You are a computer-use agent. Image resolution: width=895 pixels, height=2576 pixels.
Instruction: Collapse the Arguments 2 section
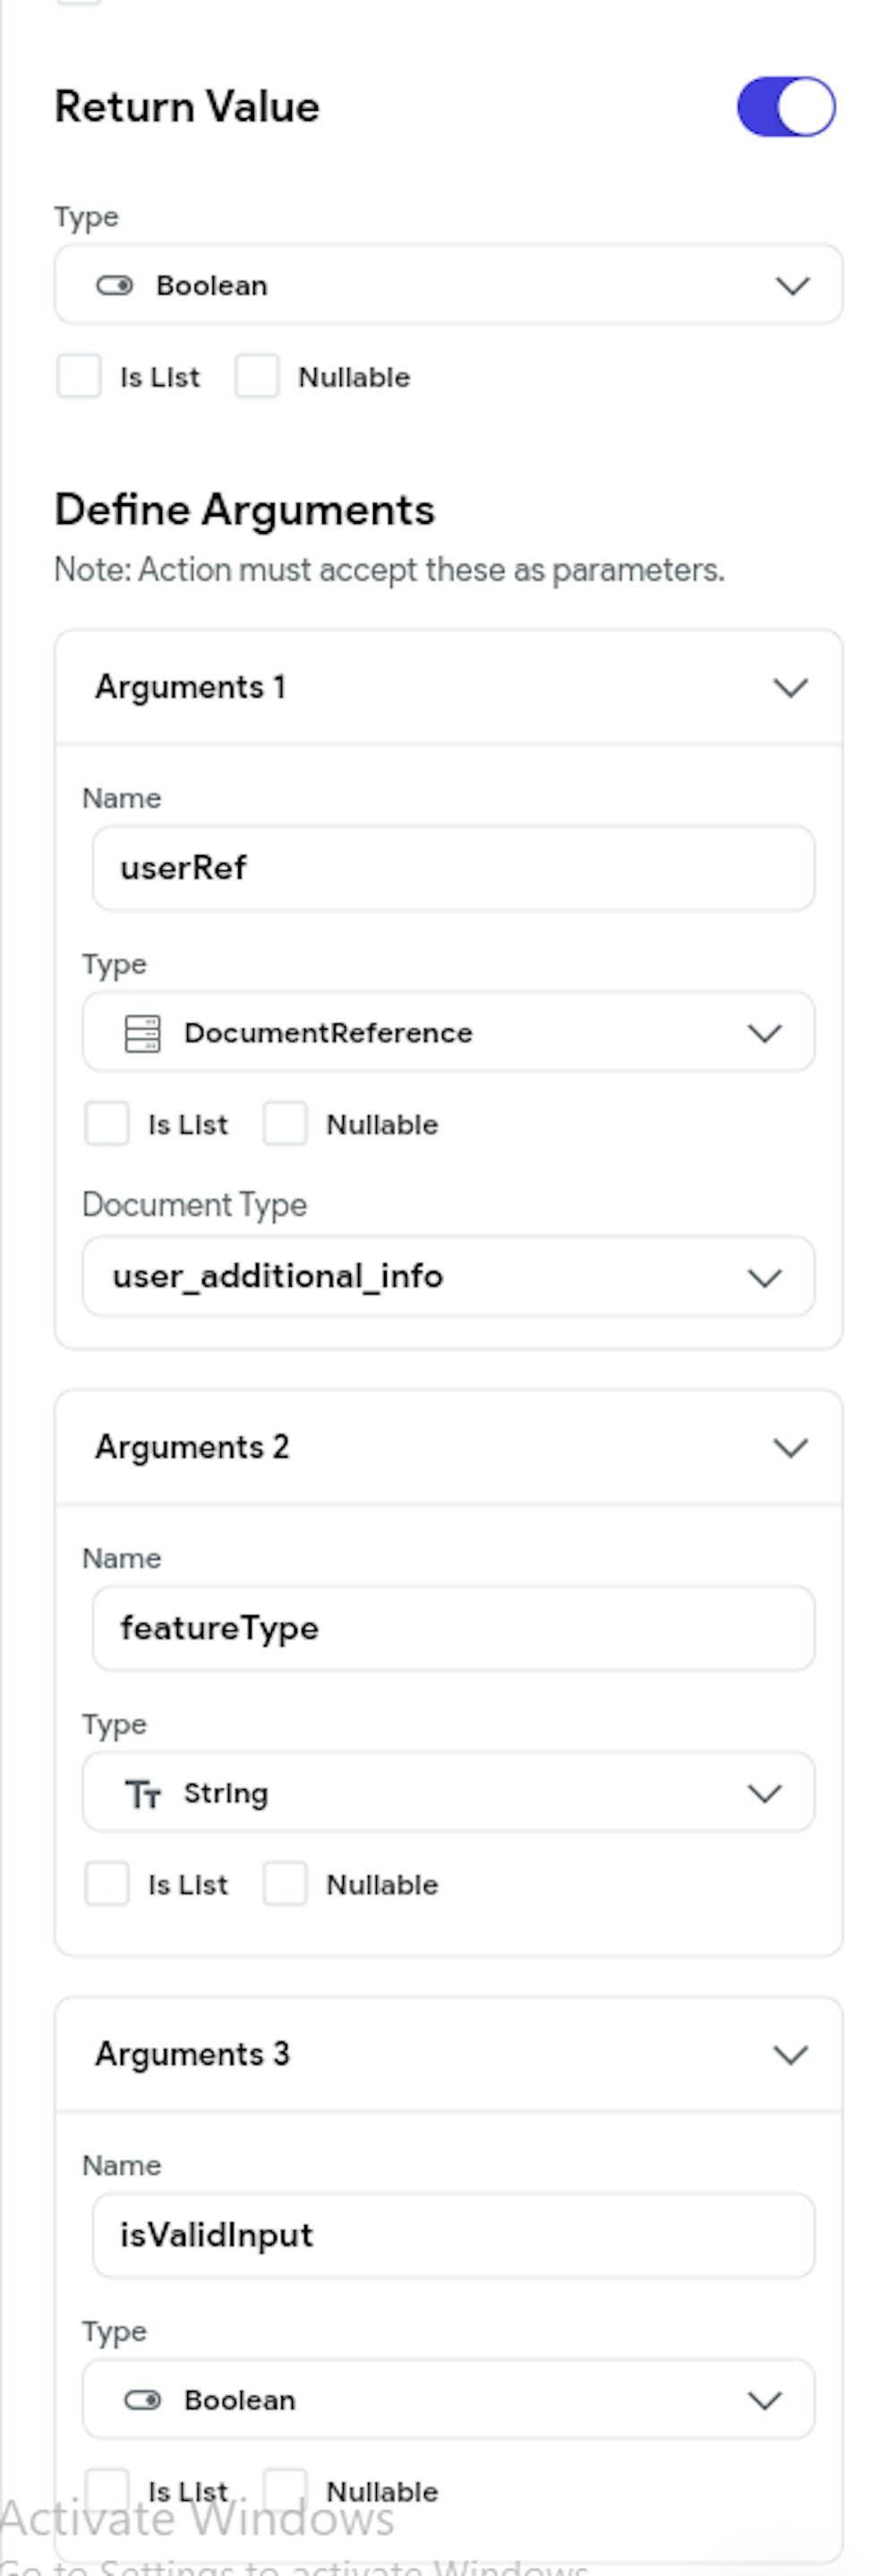(x=790, y=1448)
